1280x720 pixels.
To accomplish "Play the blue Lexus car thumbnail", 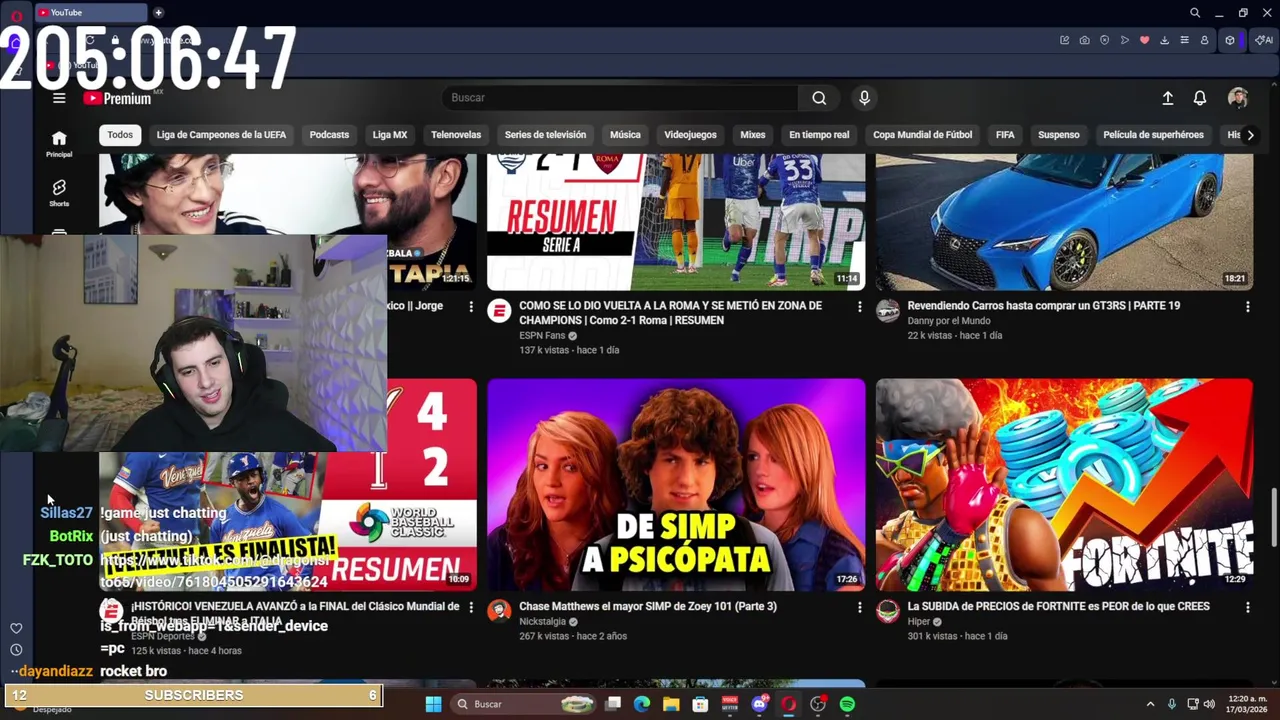I will click(x=1064, y=222).
